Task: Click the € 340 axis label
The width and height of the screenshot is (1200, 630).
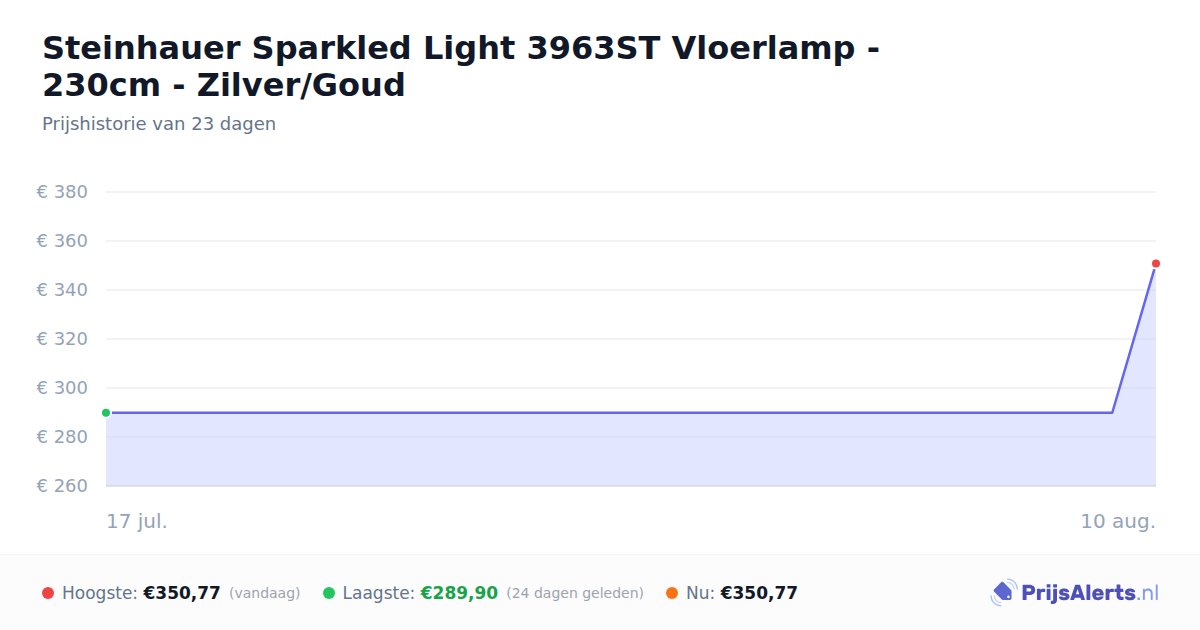Action: click(63, 290)
